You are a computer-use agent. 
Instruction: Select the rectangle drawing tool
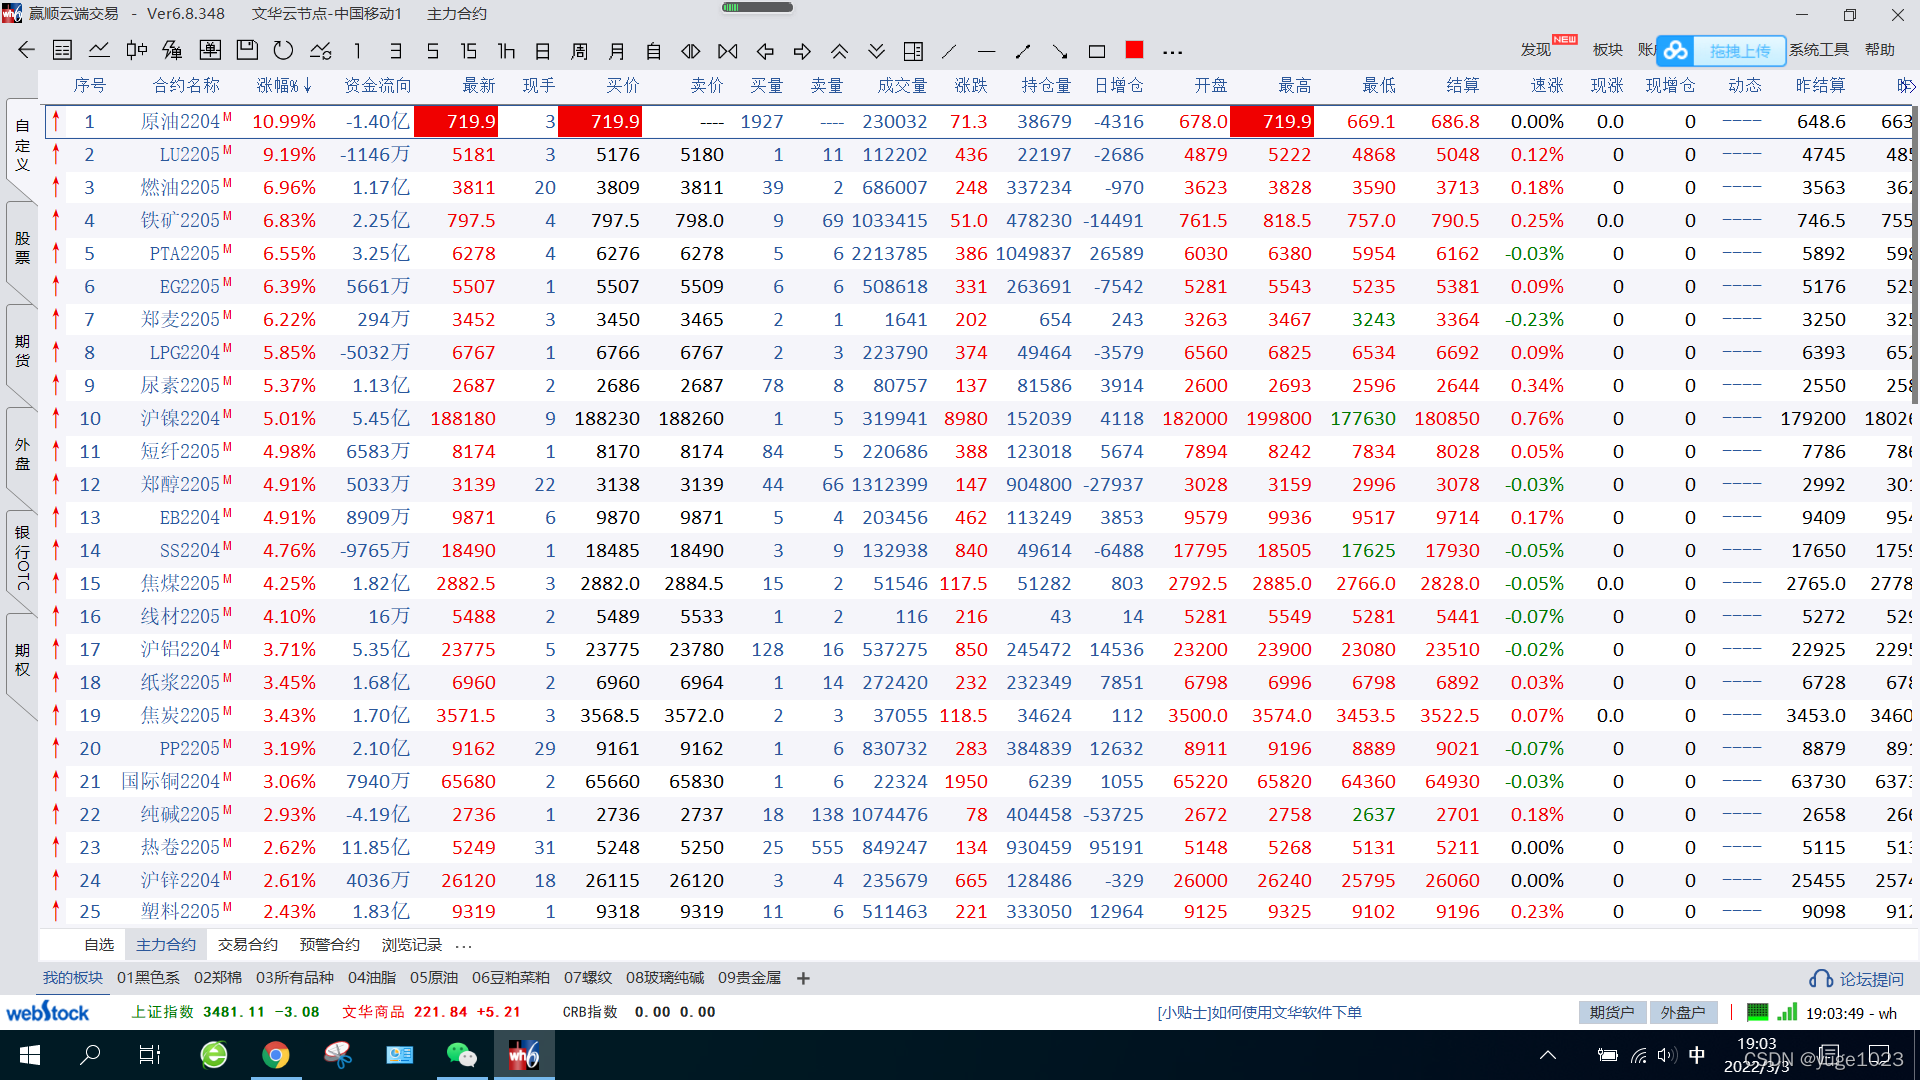point(1097,50)
